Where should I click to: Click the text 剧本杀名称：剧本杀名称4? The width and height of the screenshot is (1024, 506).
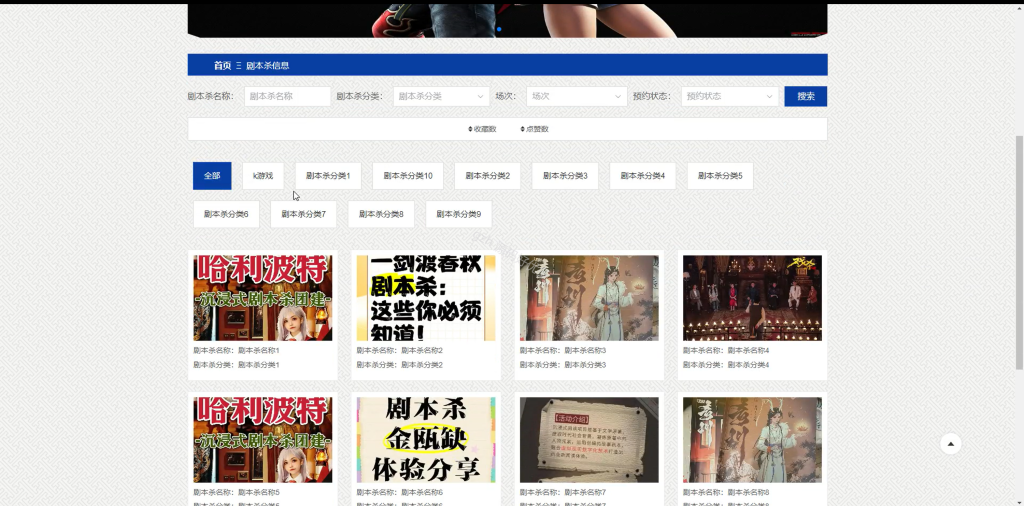click(x=726, y=351)
